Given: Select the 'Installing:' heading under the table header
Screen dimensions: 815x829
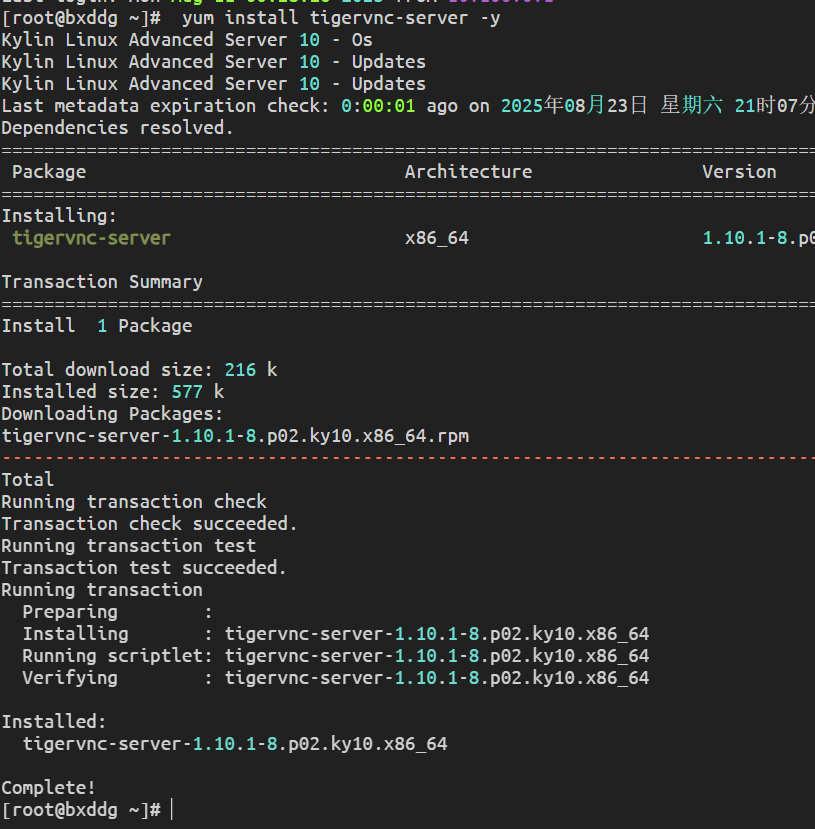Looking at the screenshot, I should (x=59, y=216).
